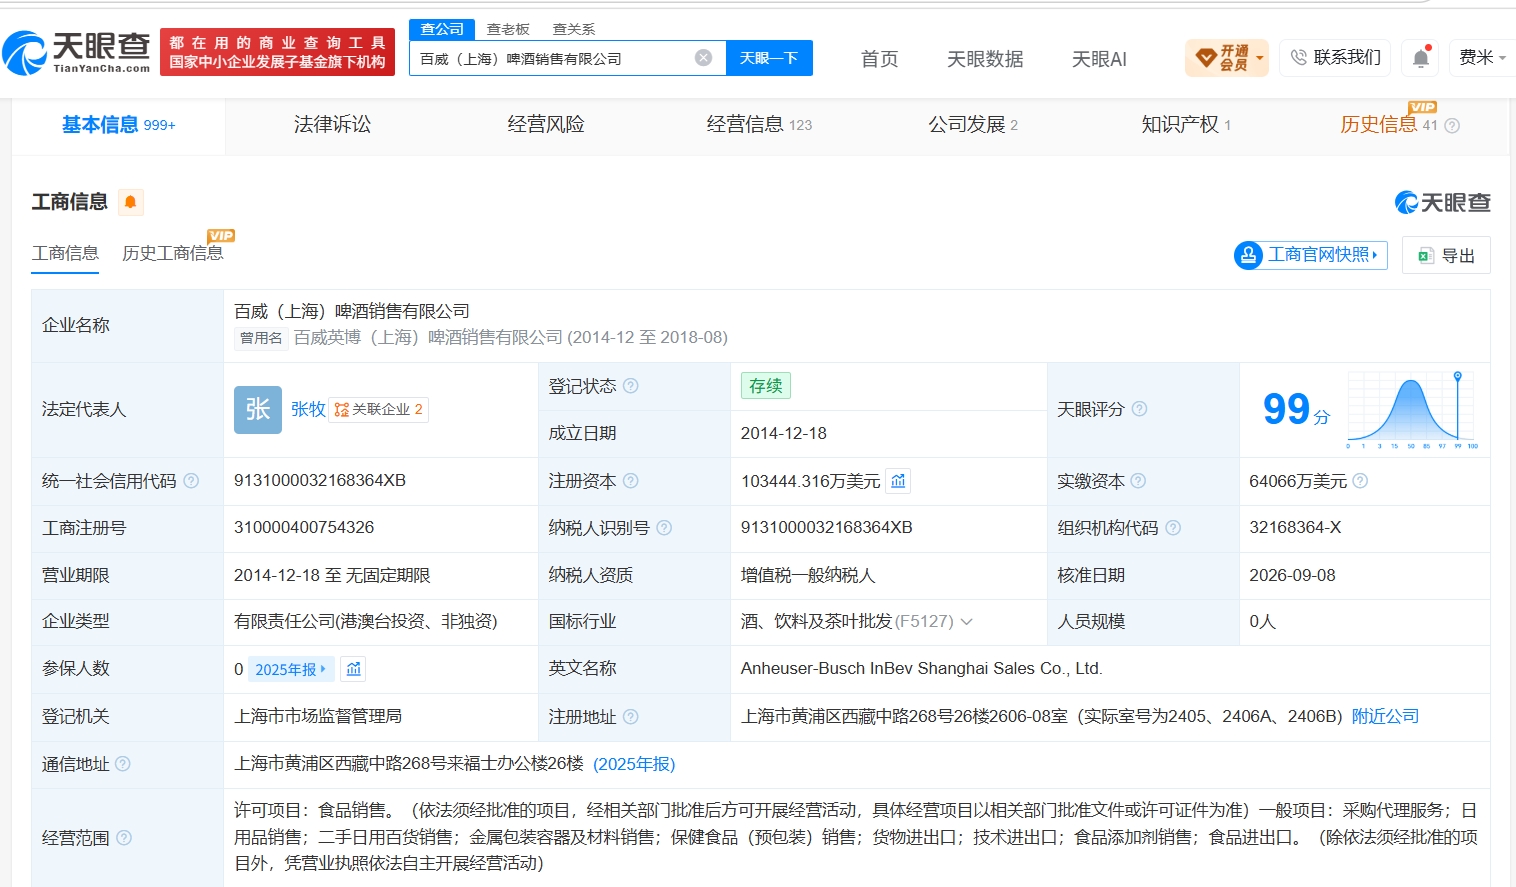Open legal representative 张牧 link
This screenshot has height=887, width=1516.
click(308, 409)
